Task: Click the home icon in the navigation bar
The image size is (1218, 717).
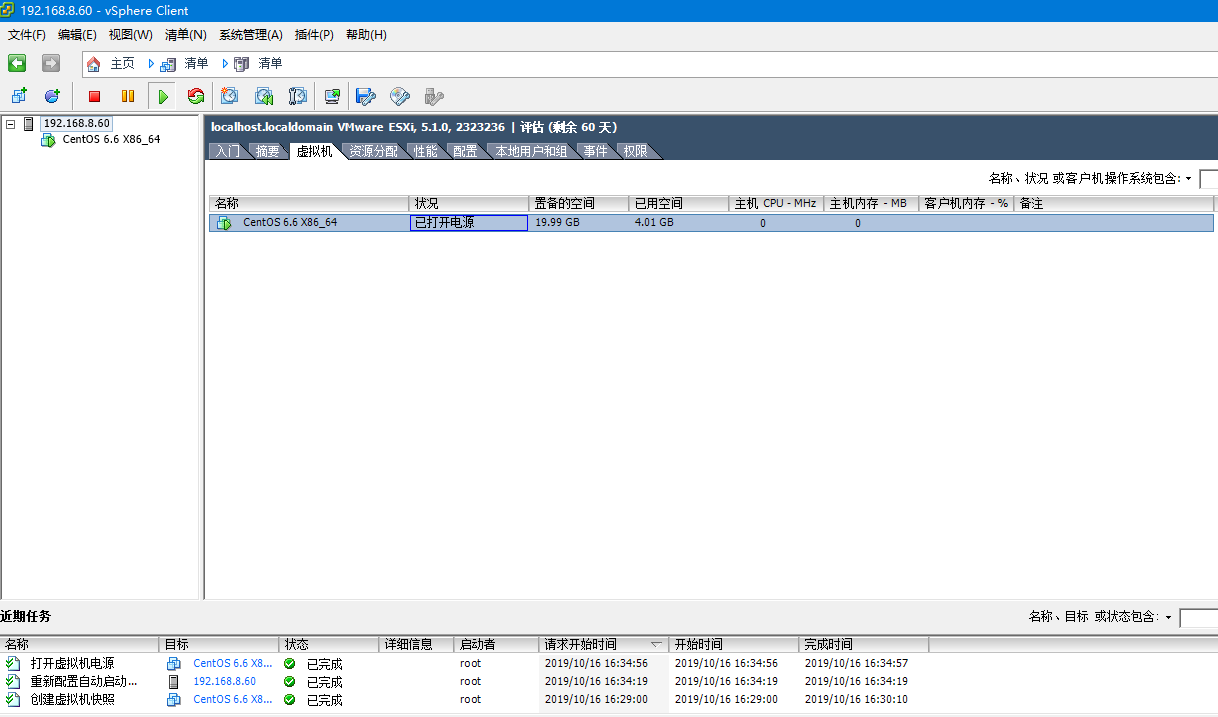Action: pos(94,64)
